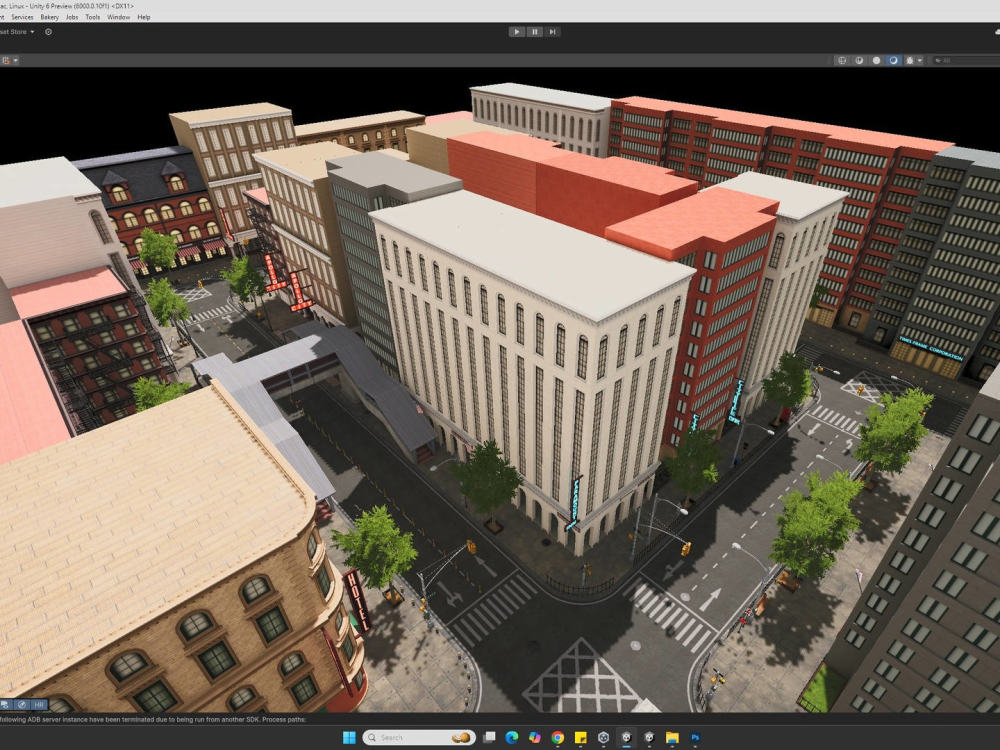
Task: Open Copilot from the taskbar
Action: tap(534, 737)
